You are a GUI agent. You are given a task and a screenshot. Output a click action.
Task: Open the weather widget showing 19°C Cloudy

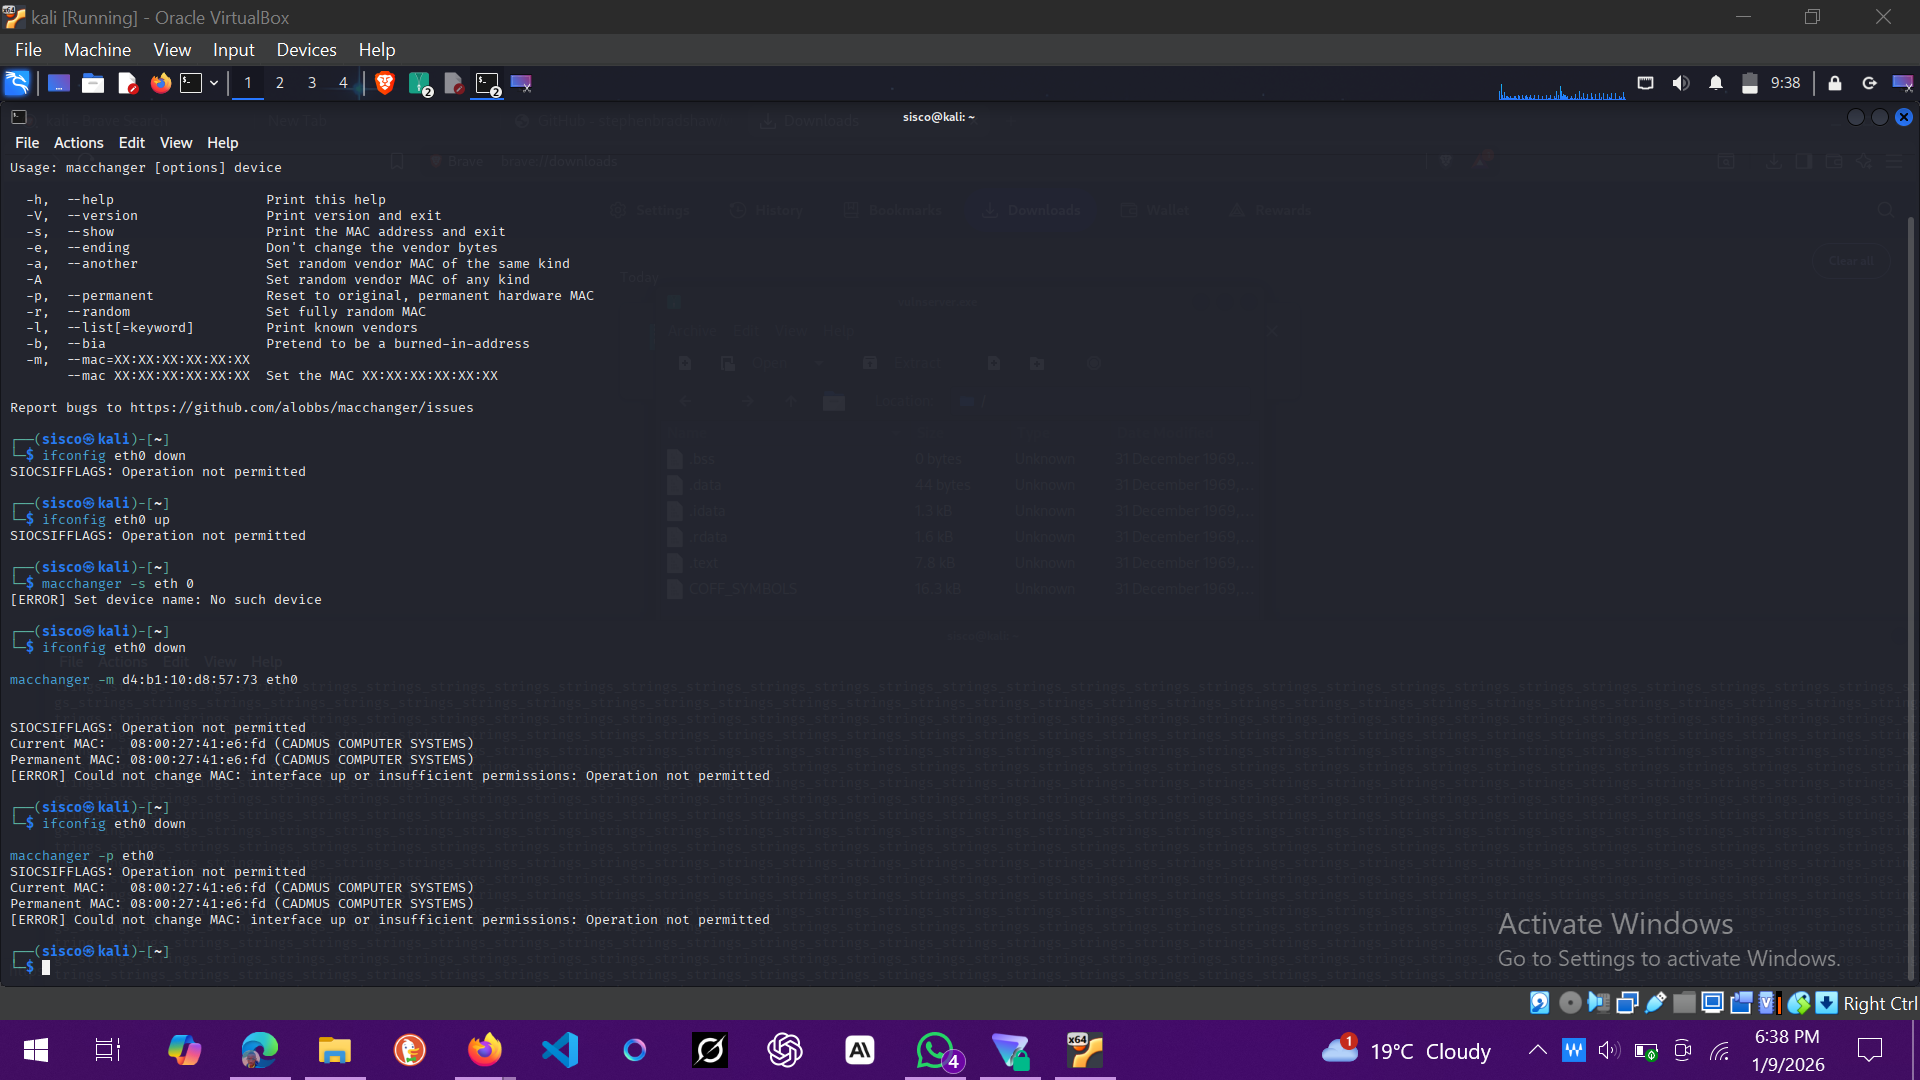point(1407,1050)
